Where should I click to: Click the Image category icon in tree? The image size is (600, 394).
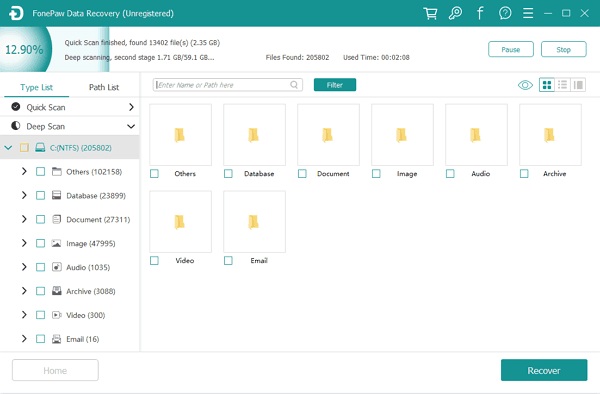tap(56, 243)
